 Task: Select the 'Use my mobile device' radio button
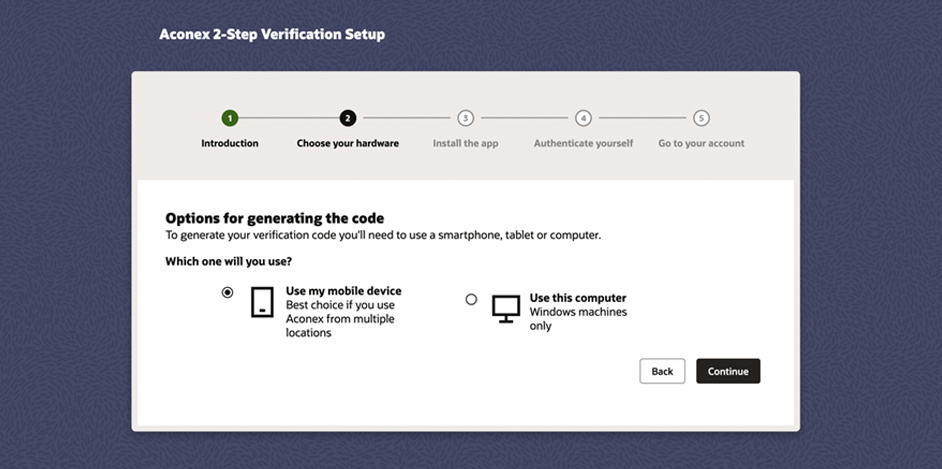pos(227,293)
